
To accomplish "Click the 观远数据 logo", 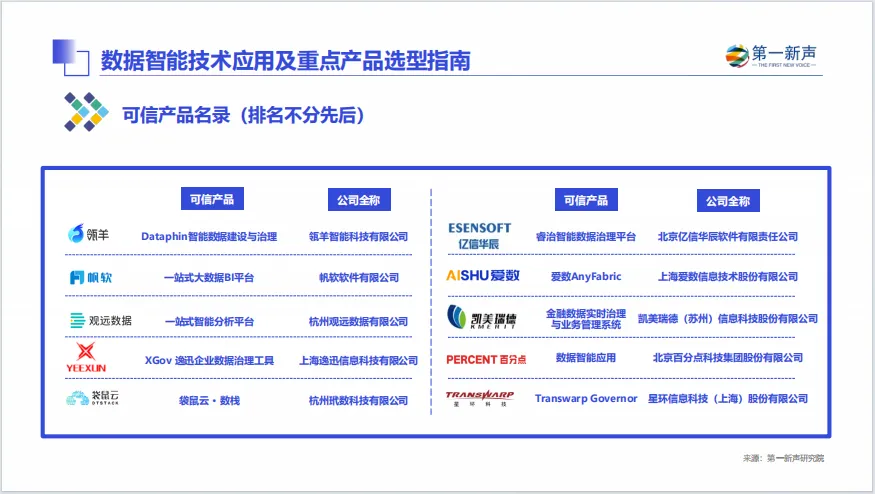I will (100, 320).
